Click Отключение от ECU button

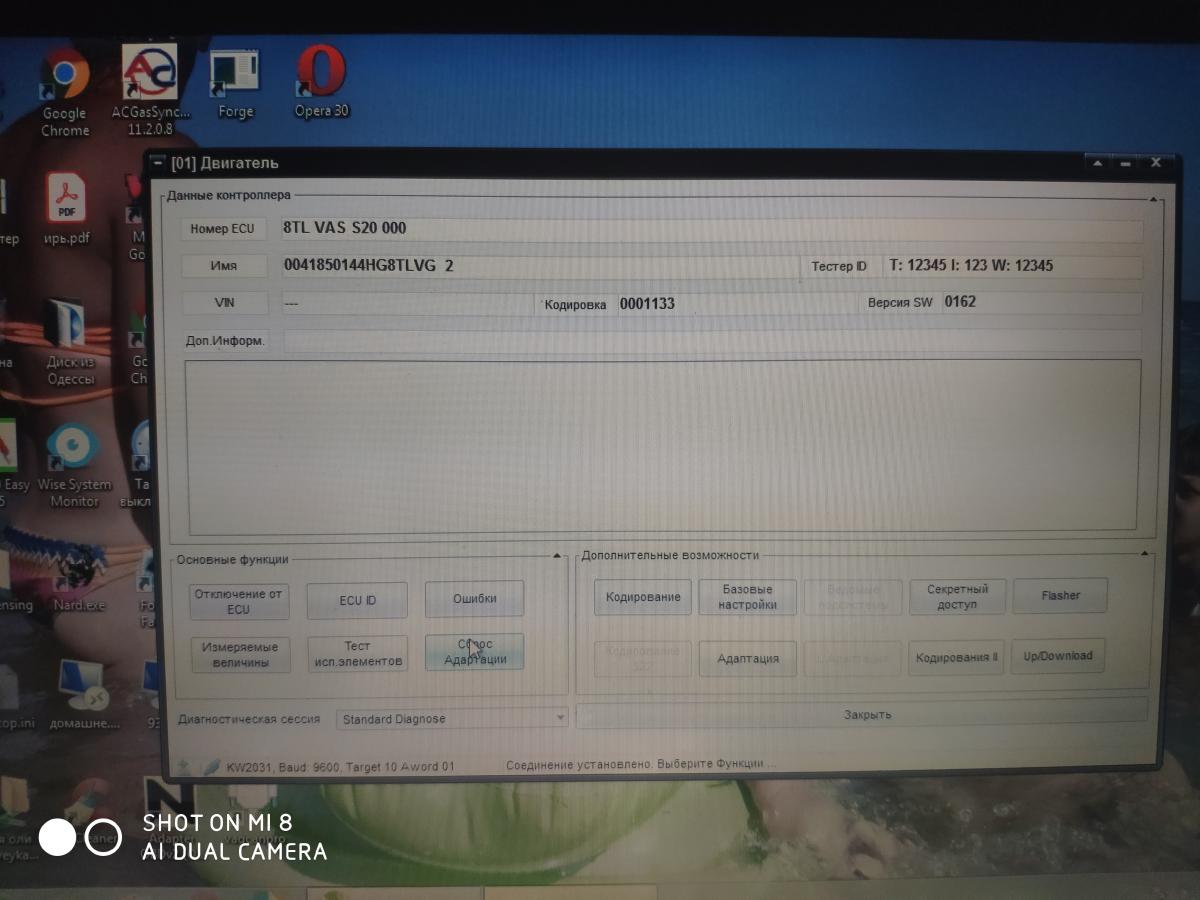pos(238,601)
